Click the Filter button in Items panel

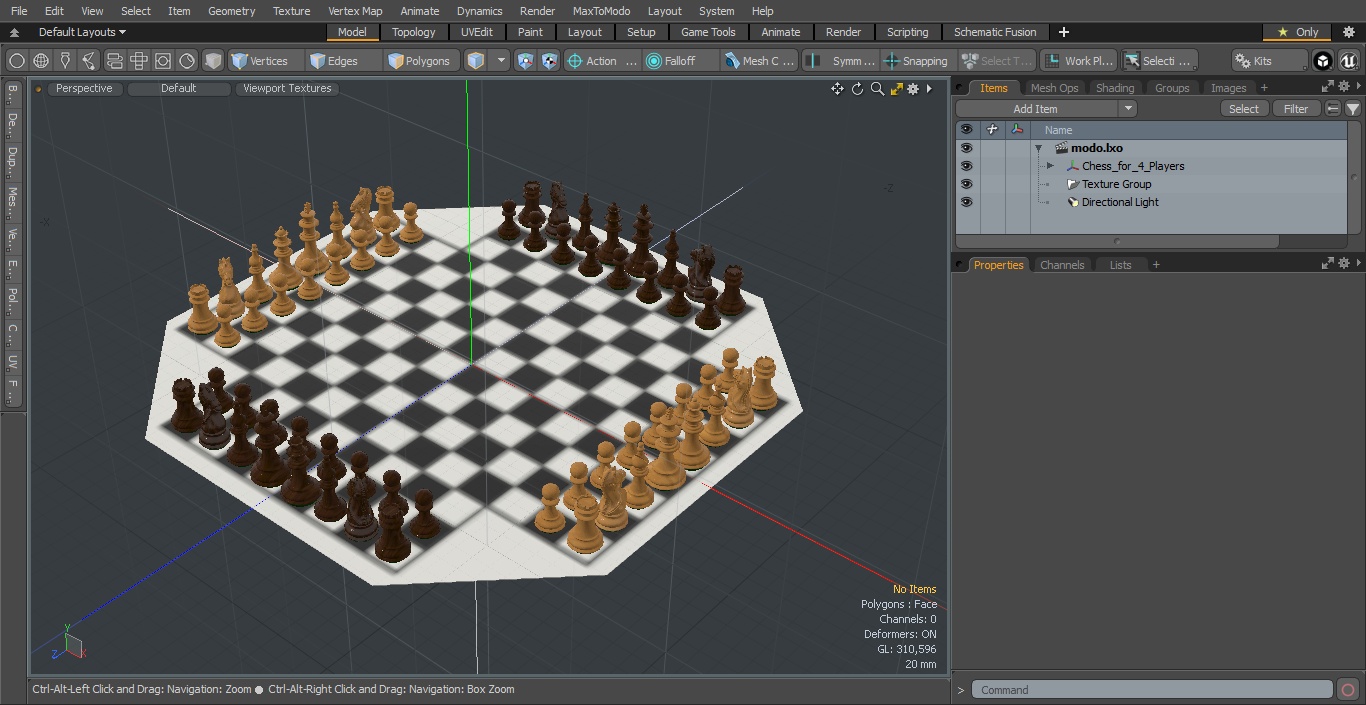click(x=1296, y=109)
